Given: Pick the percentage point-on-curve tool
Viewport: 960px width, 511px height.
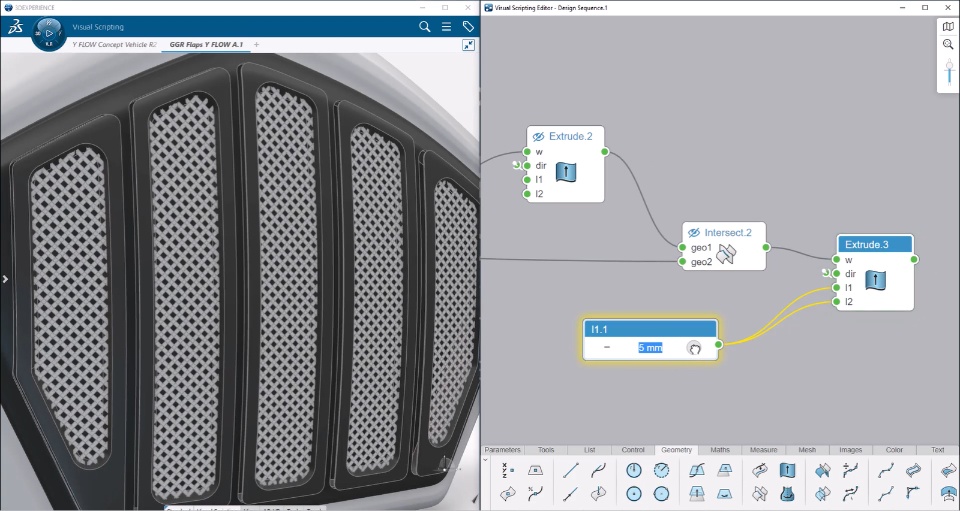Looking at the screenshot, I should pyautogui.click(x=535, y=493).
